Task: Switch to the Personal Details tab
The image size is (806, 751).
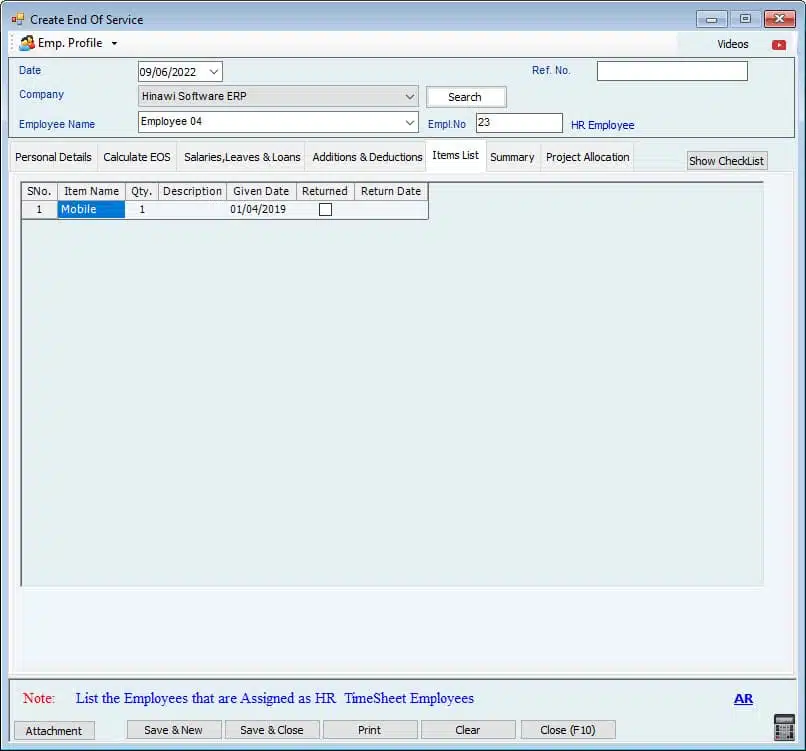Action: (53, 157)
